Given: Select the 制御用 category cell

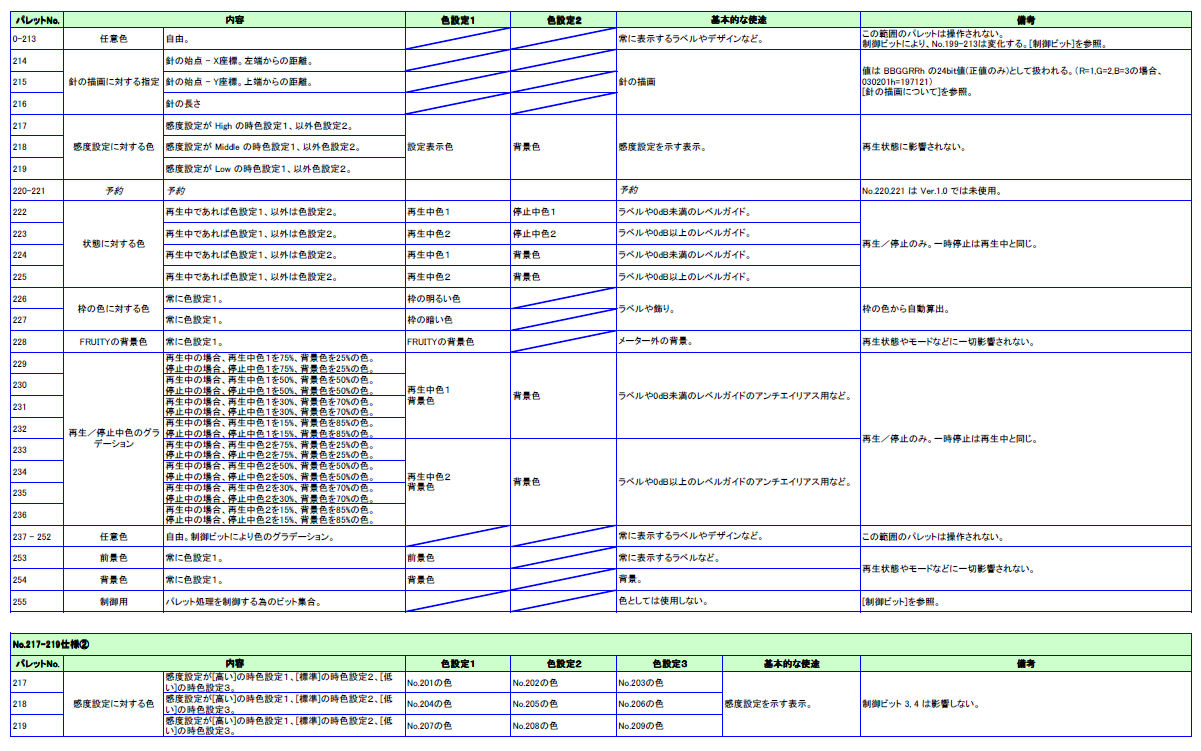Looking at the screenshot, I should coord(113,602).
